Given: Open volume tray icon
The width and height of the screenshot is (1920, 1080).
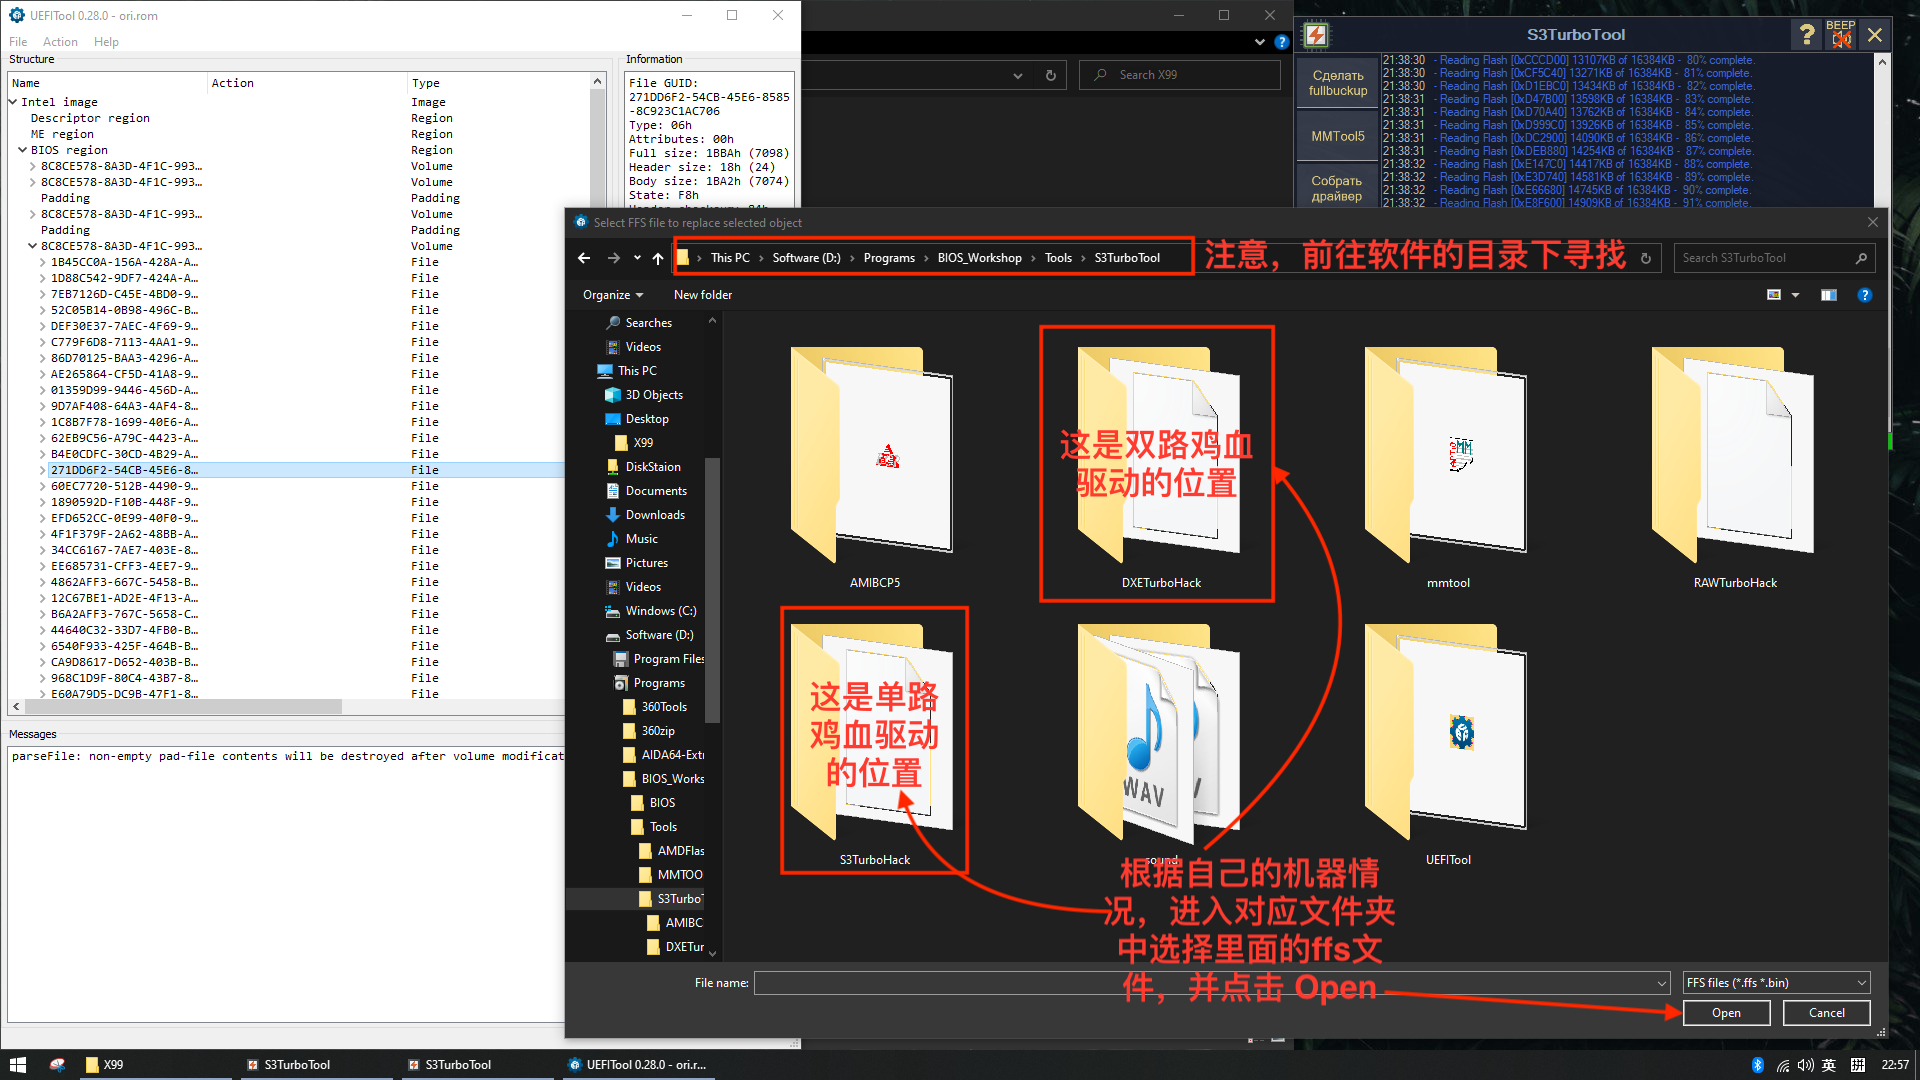Looking at the screenshot, I should pyautogui.click(x=1805, y=1065).
